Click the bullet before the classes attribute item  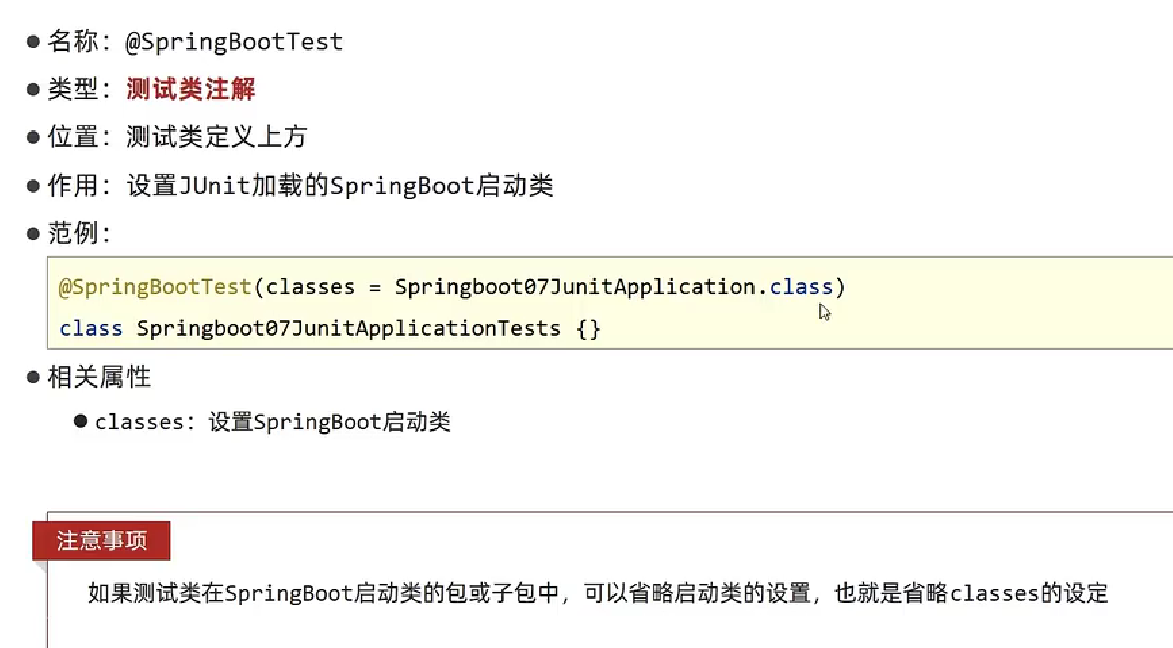pos(81,421)
